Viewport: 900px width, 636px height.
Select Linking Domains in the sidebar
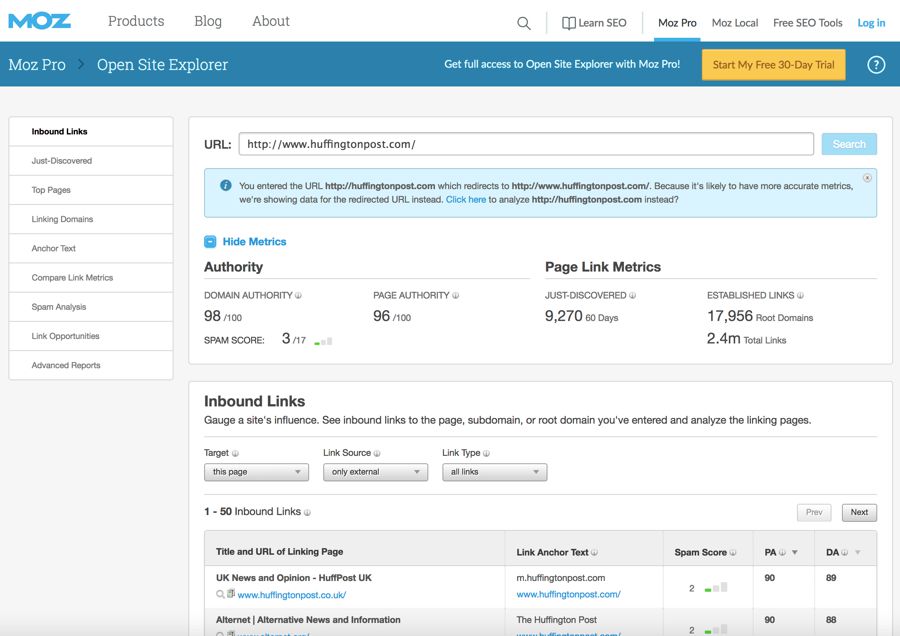tap(91, 219)
